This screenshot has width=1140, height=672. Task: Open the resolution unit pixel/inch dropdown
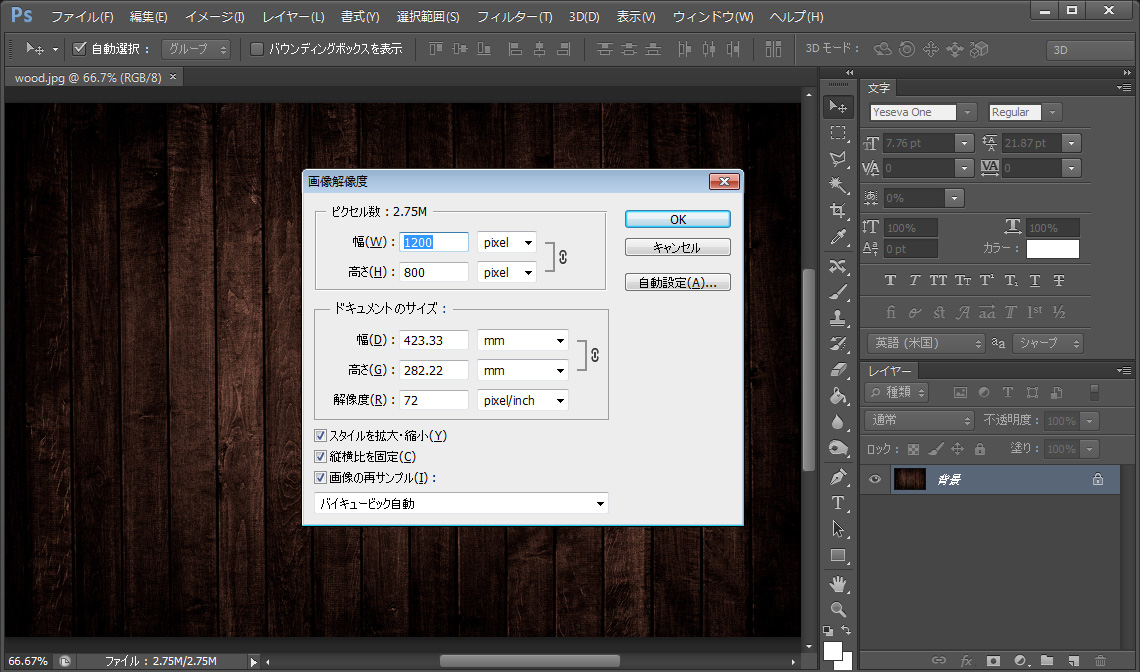(x=523, y=400)
